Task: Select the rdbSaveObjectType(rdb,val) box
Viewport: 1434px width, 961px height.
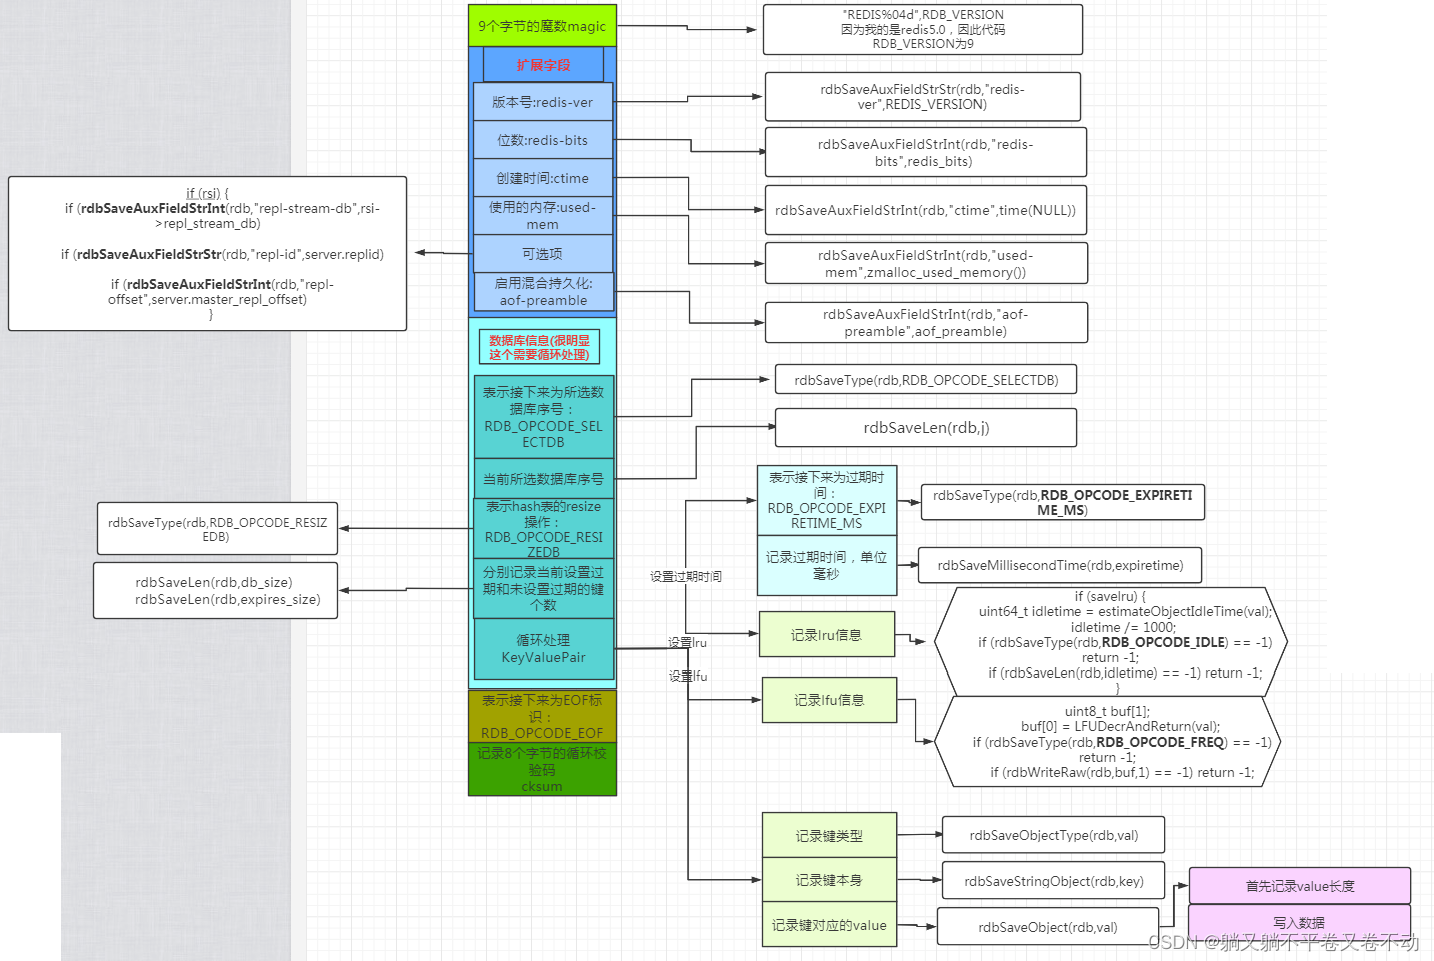Action: coord(1054,835)
